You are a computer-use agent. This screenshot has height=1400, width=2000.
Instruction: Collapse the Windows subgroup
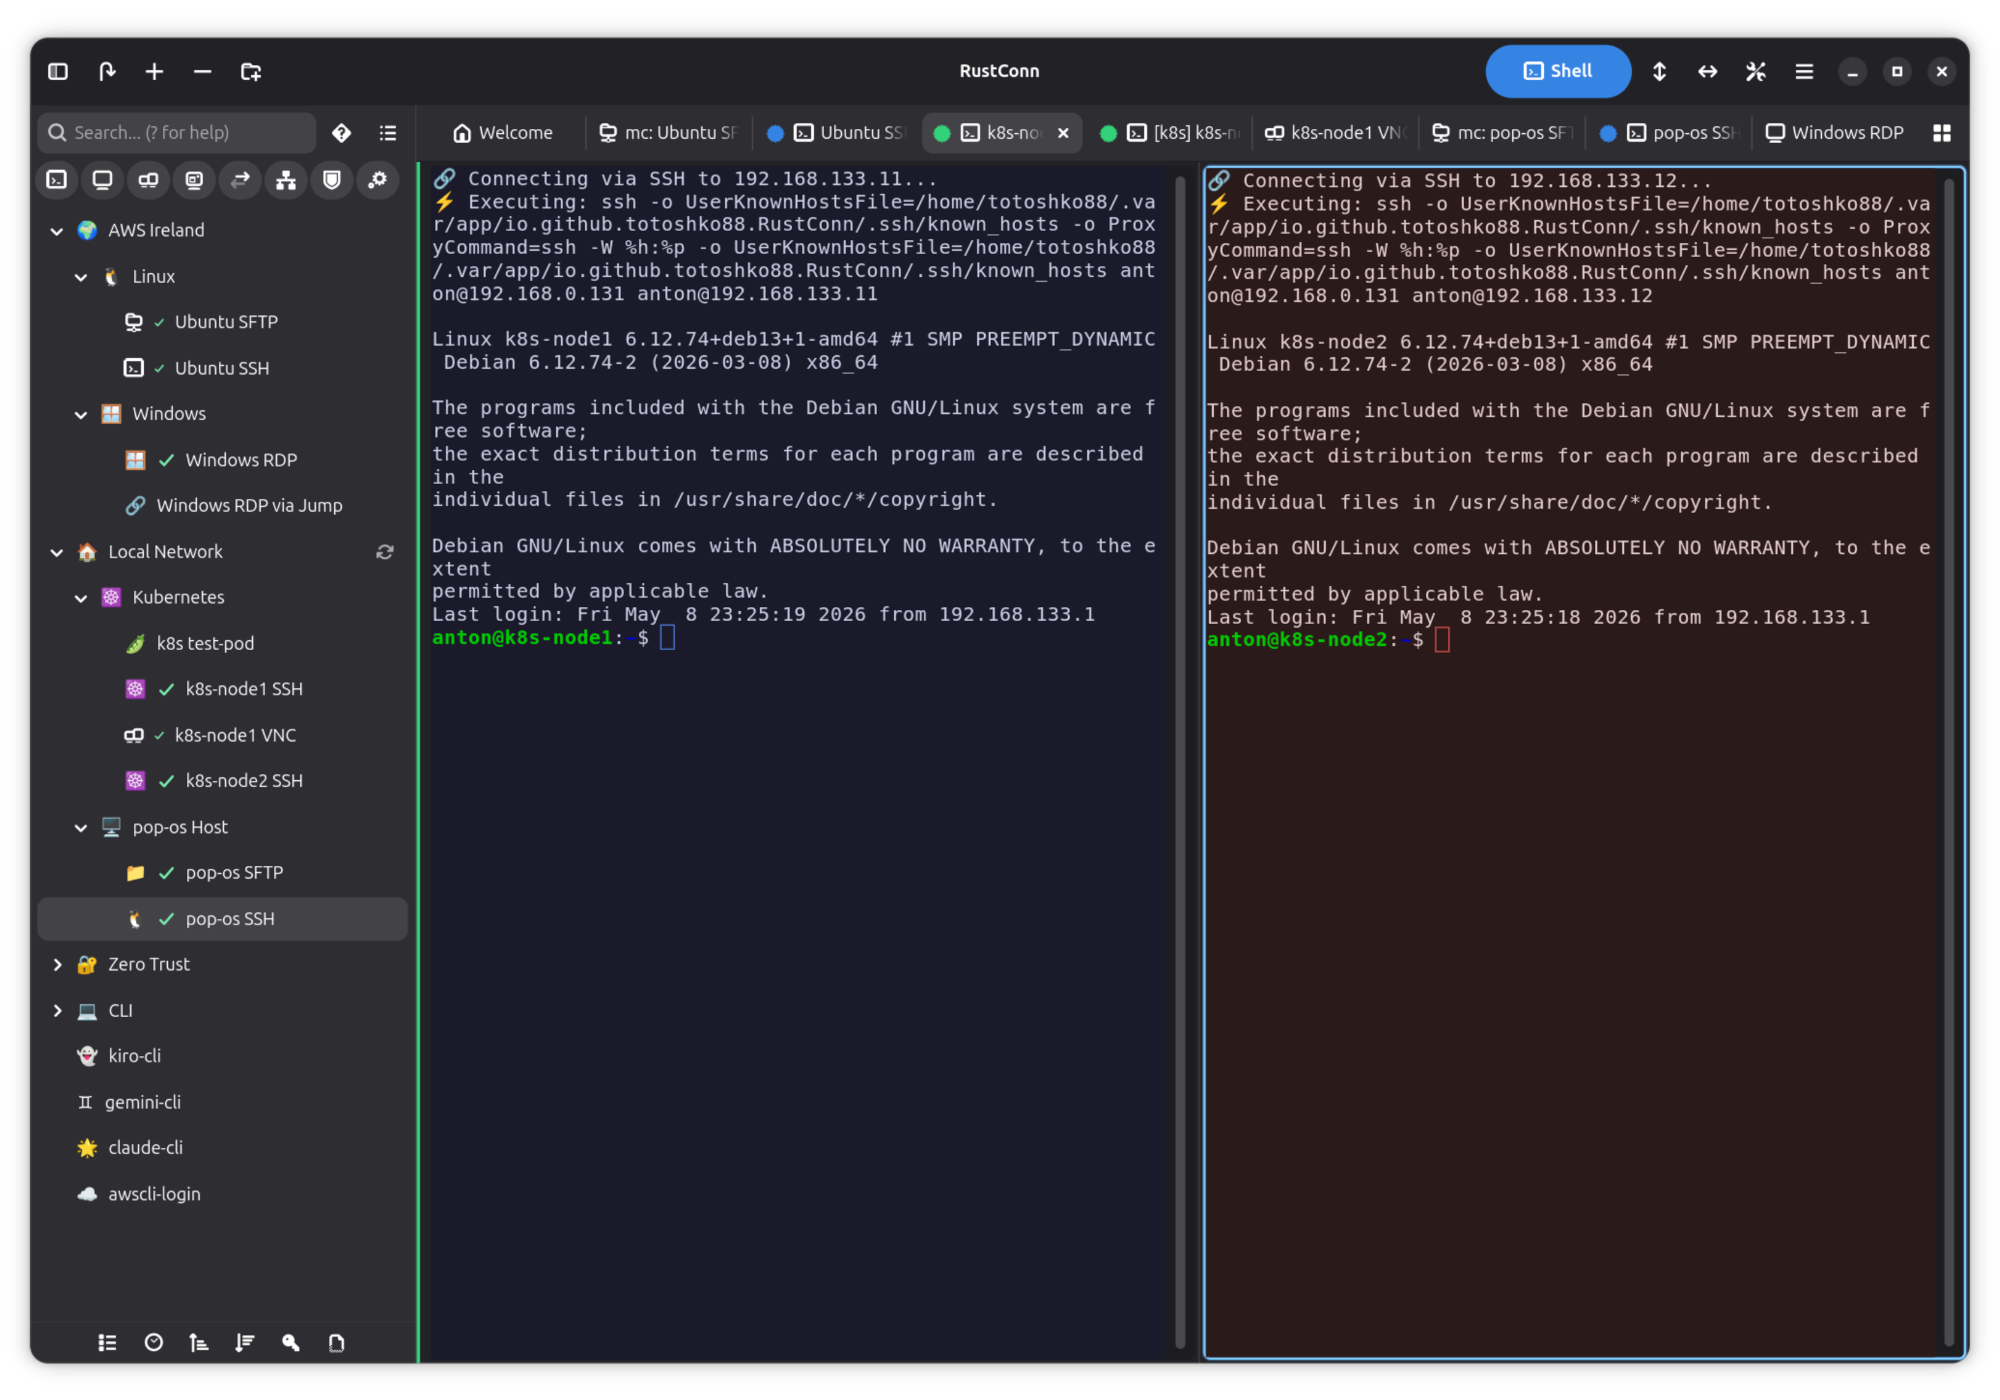tap(81, 414)
